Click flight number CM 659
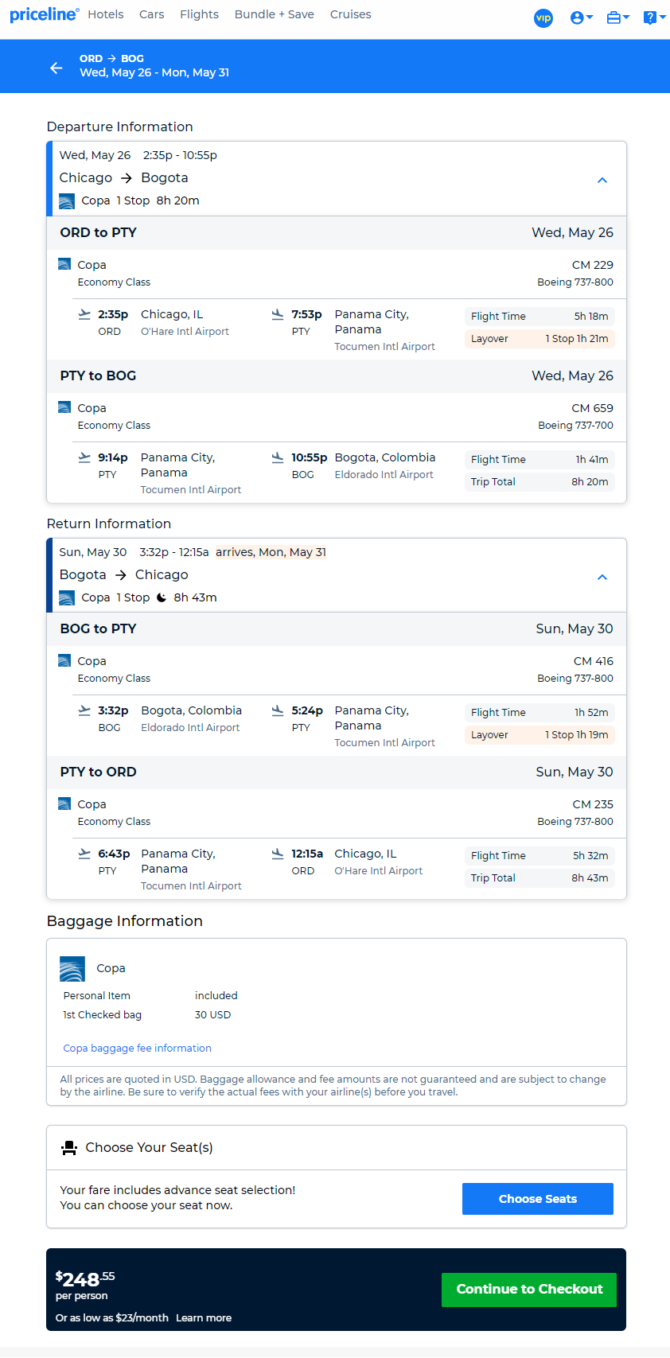The height and width of the screenshot is (1358, 670). (593, 408)
